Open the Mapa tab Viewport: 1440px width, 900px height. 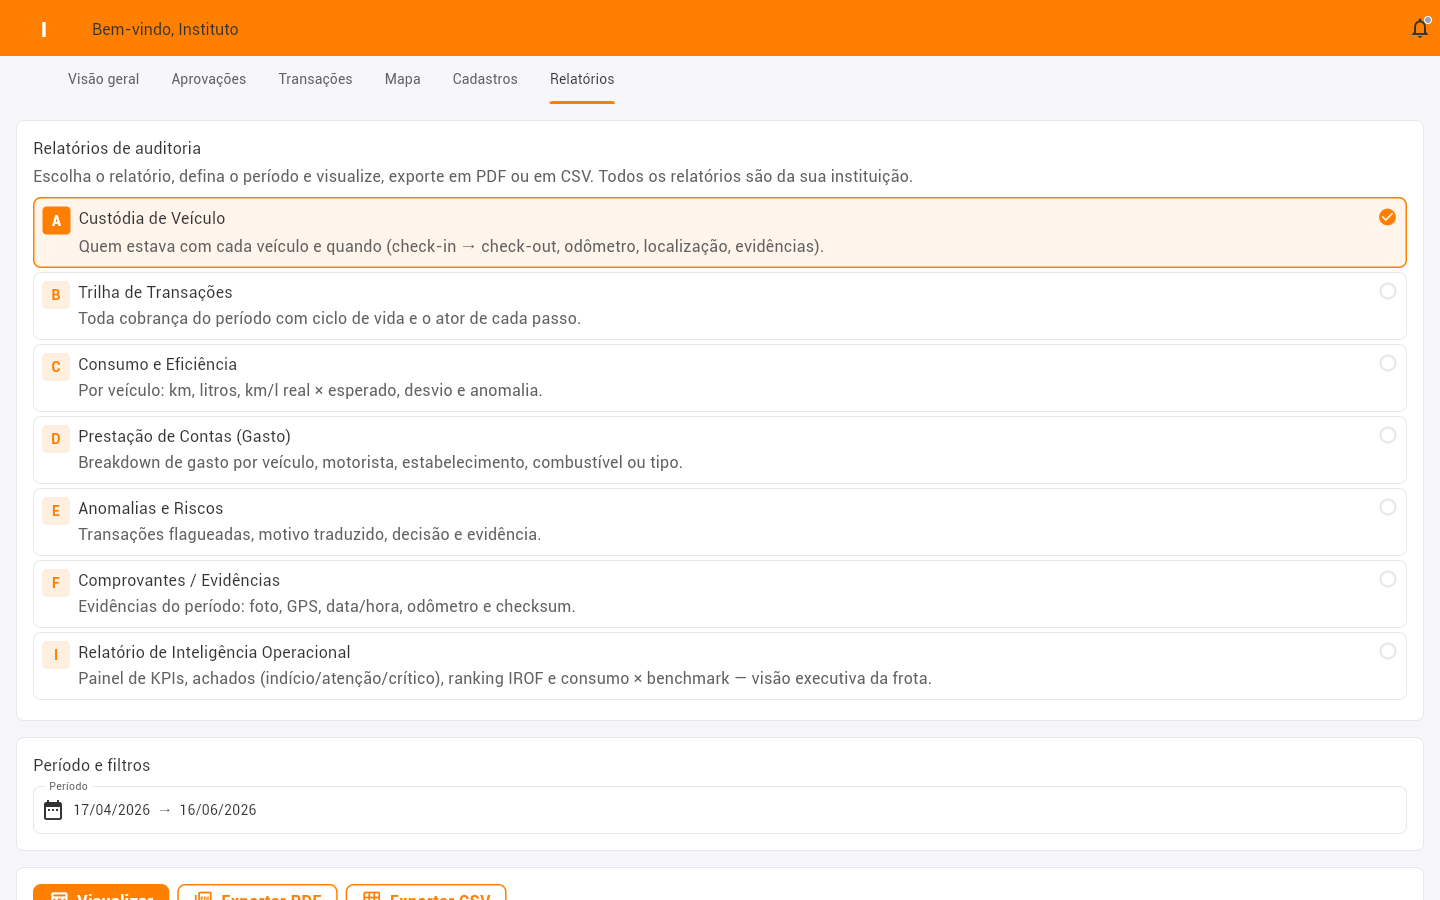click(403, 79)
